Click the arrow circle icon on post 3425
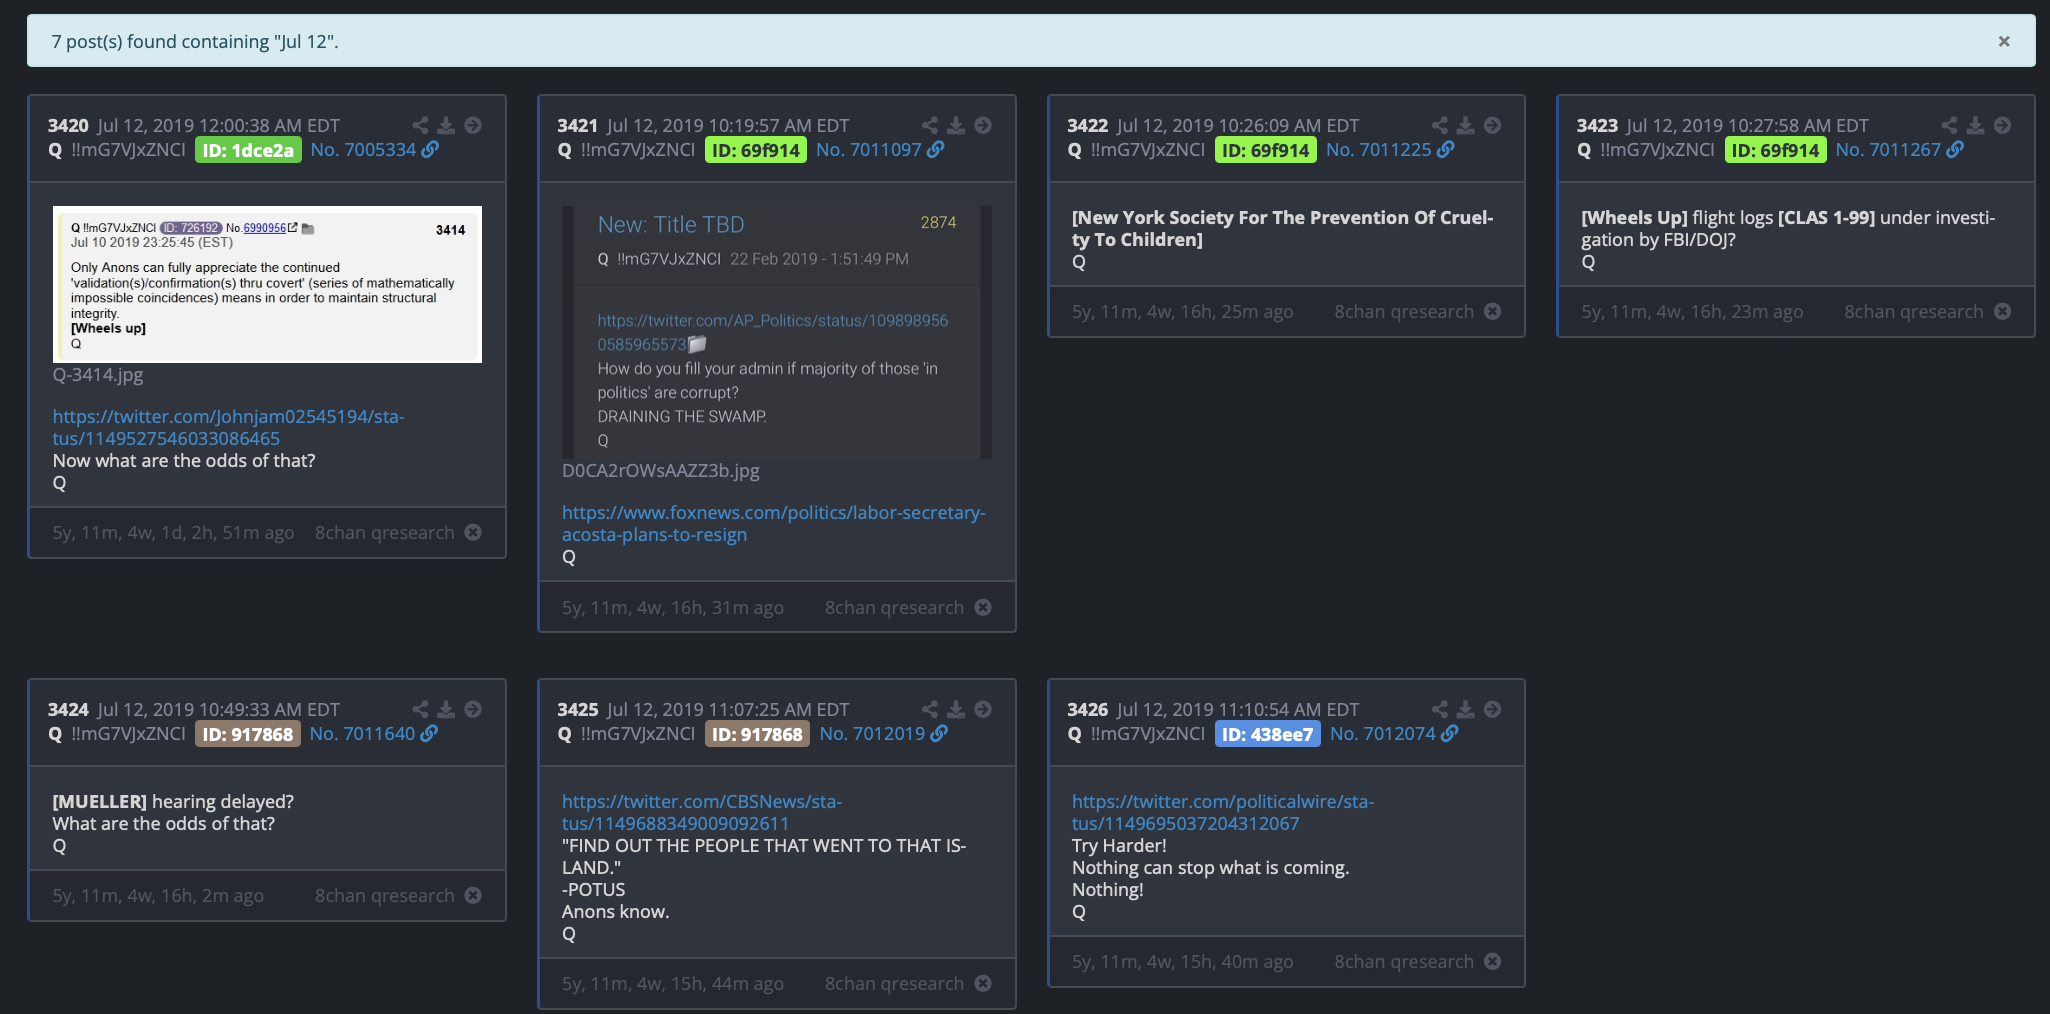The width and height of the screenshot is (2050, 1014). point(983,709)
